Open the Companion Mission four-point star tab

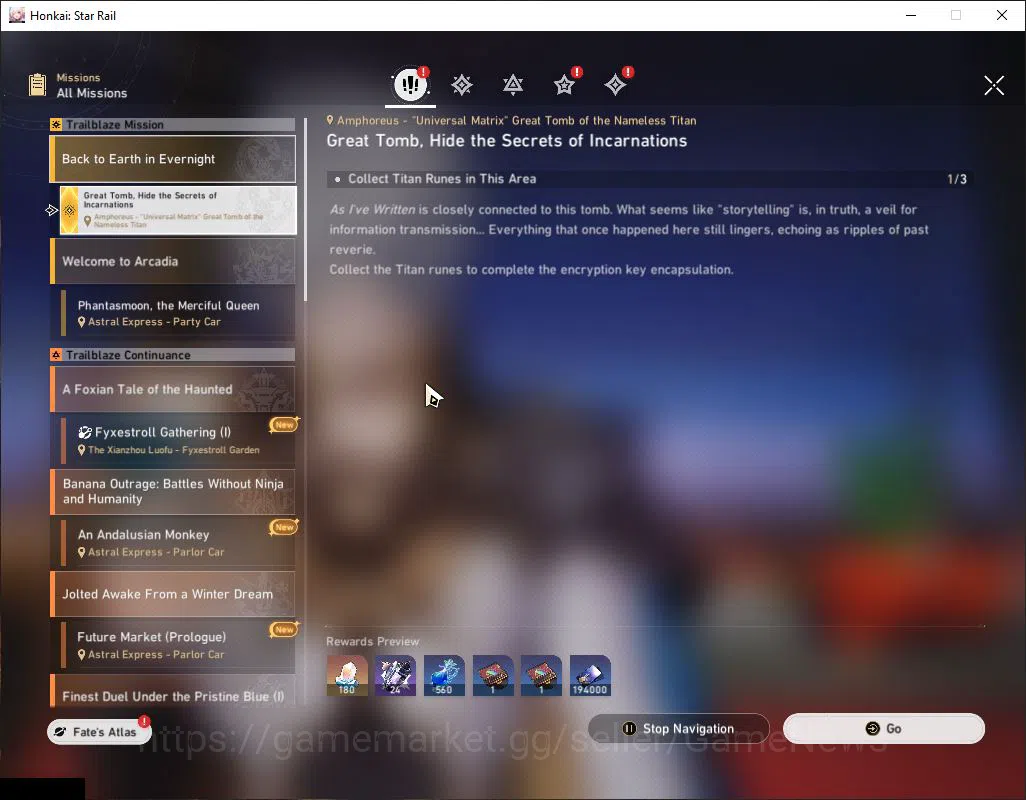tap(615, 84)
